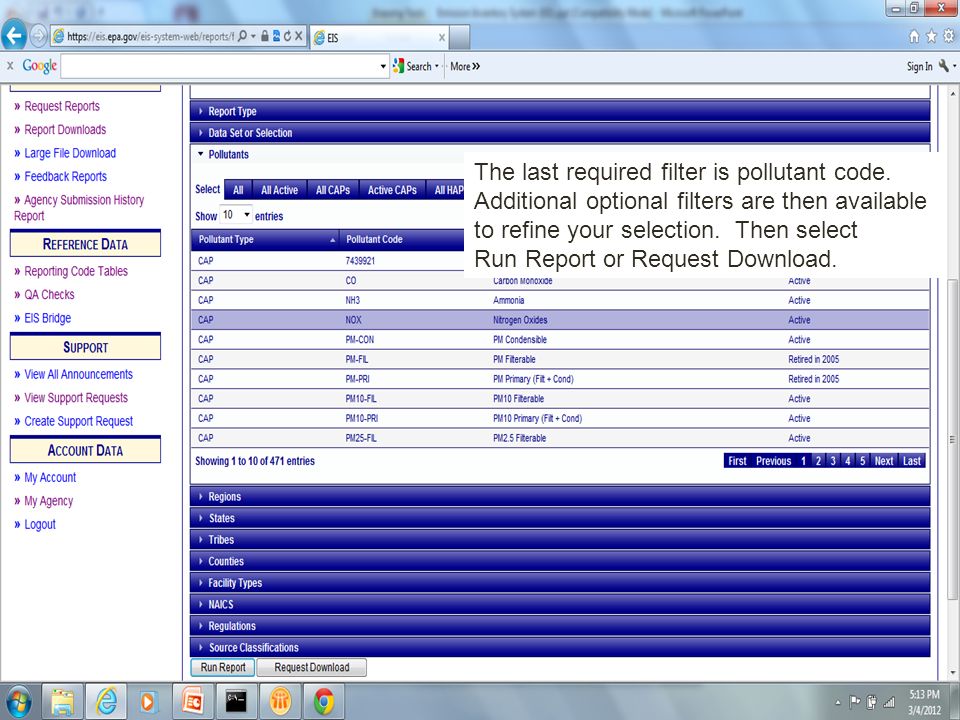Screen dimensions: 960x720
Task: Click the Windows Start orb
Action: click(18, 702)
